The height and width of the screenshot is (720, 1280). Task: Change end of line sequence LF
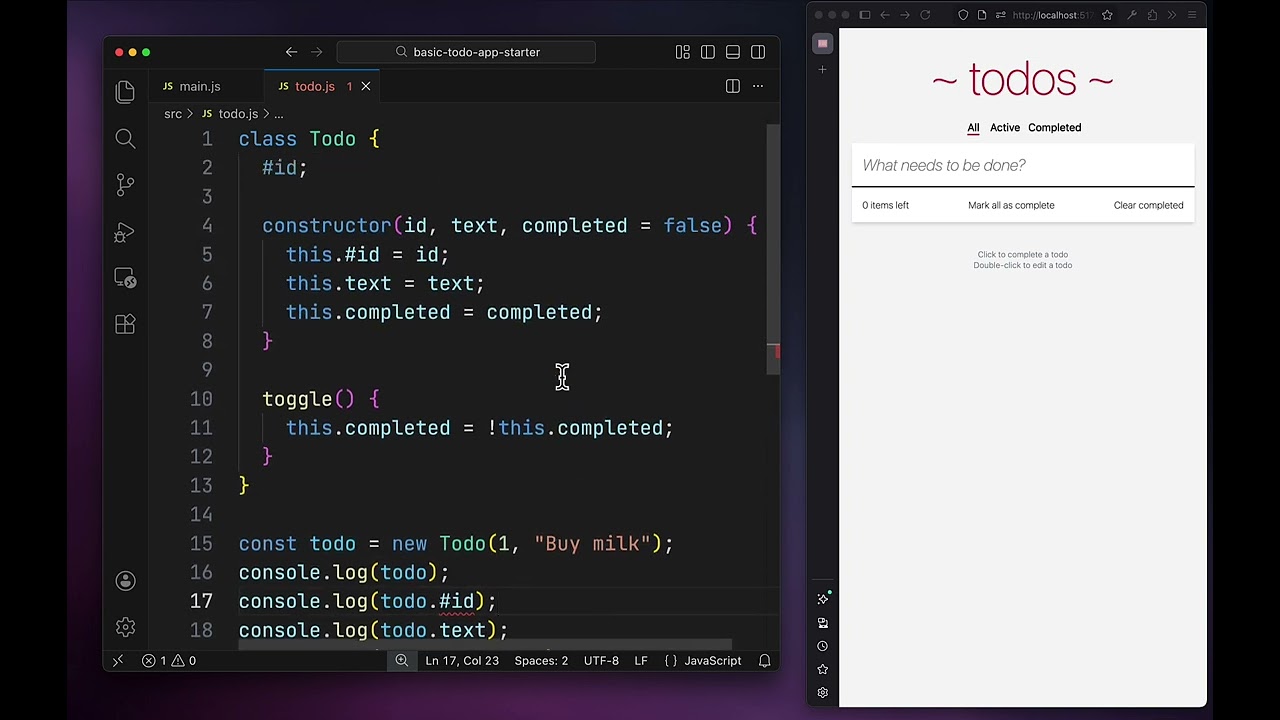[x=641, y=660]
